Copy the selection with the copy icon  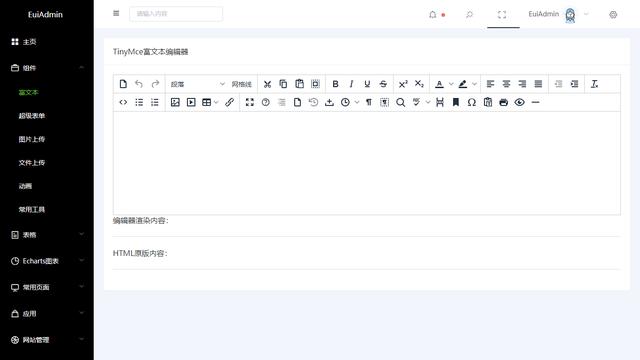[x=283, y=84]
